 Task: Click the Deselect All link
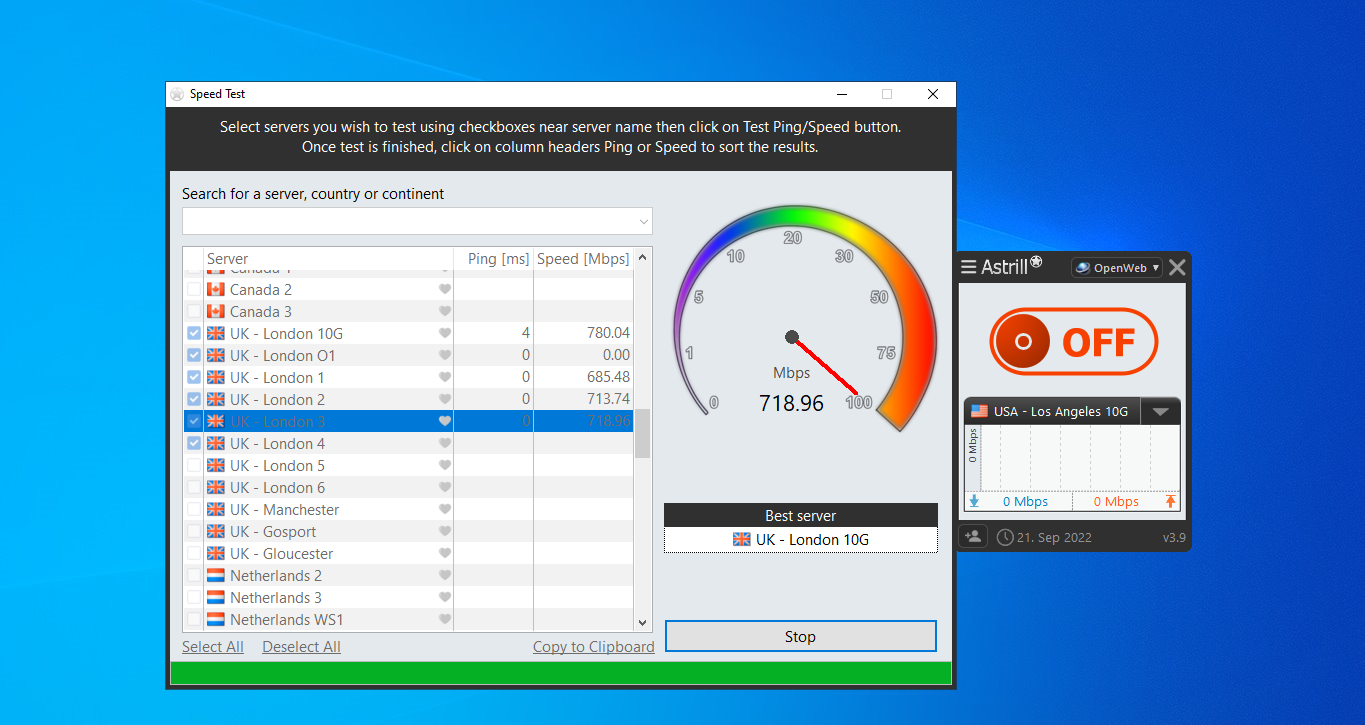point(301,647)
